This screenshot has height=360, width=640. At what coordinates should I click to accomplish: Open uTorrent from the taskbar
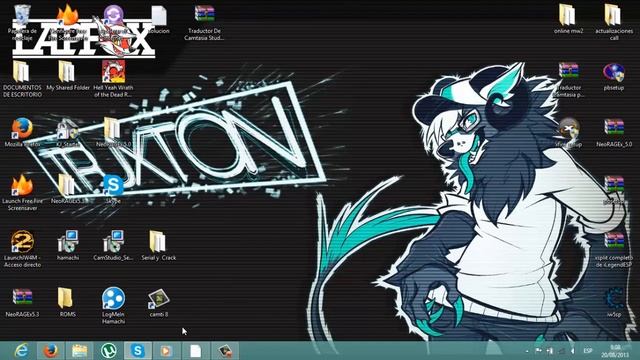pos(109,351)
